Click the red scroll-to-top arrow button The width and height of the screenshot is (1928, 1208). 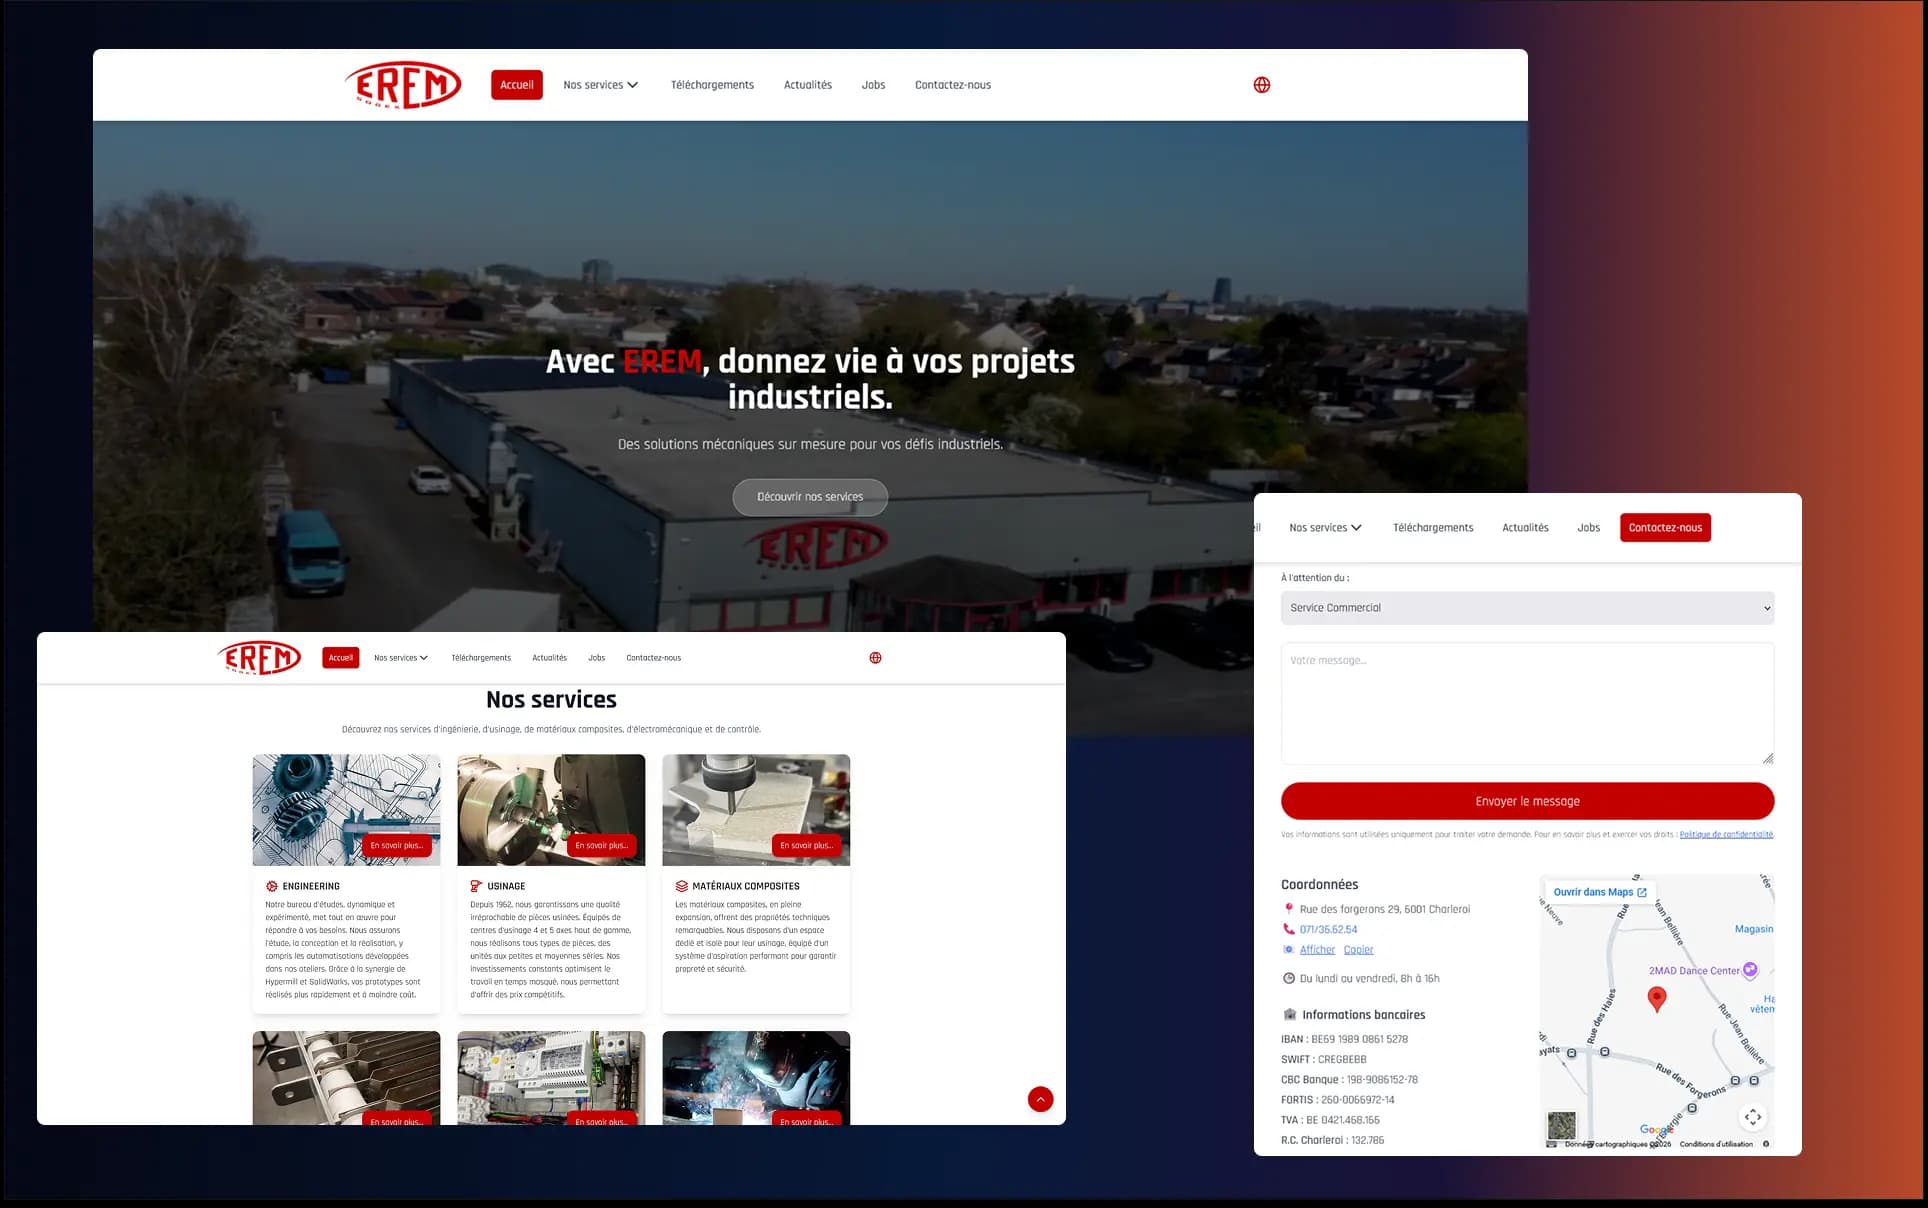(1040, 1099)
